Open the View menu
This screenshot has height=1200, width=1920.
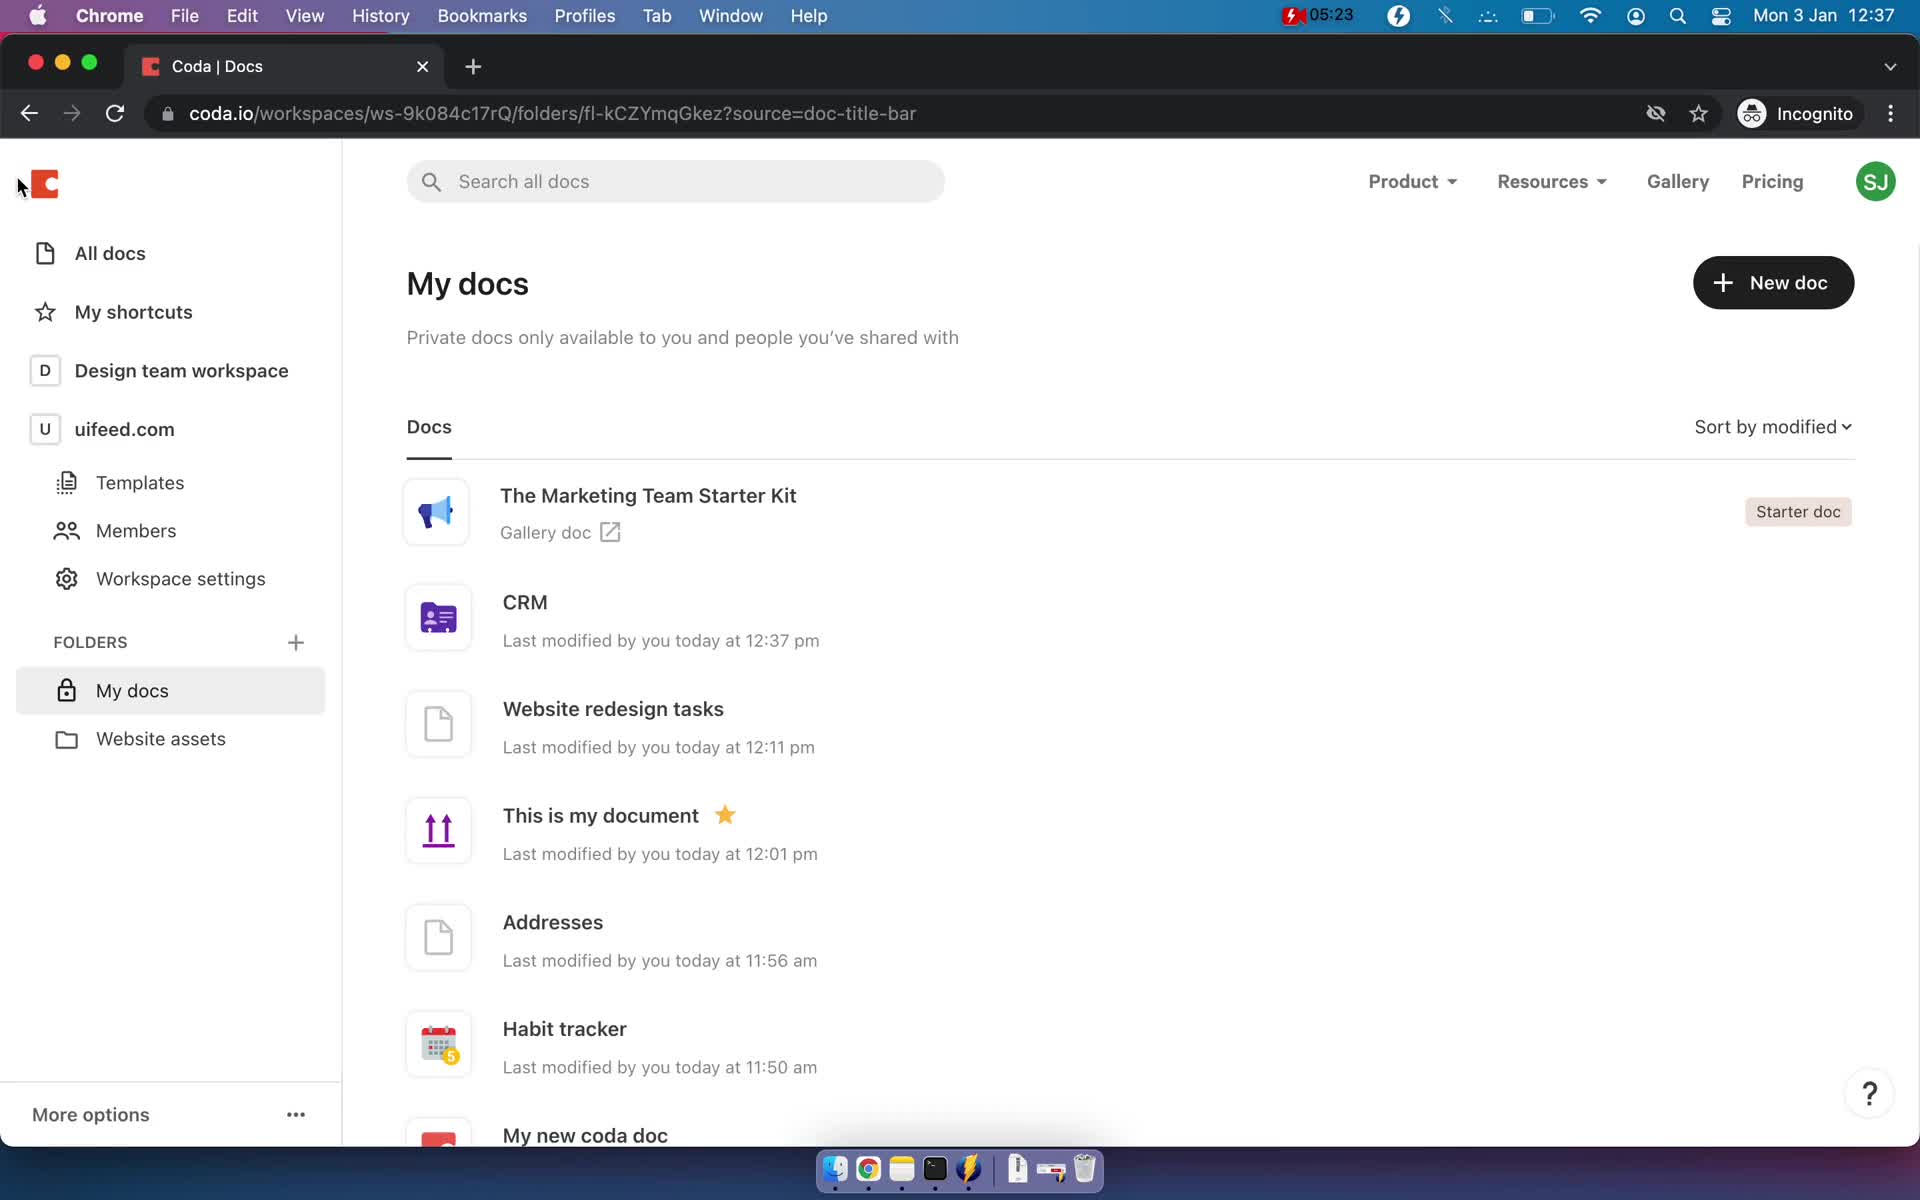tap(304, 16)
